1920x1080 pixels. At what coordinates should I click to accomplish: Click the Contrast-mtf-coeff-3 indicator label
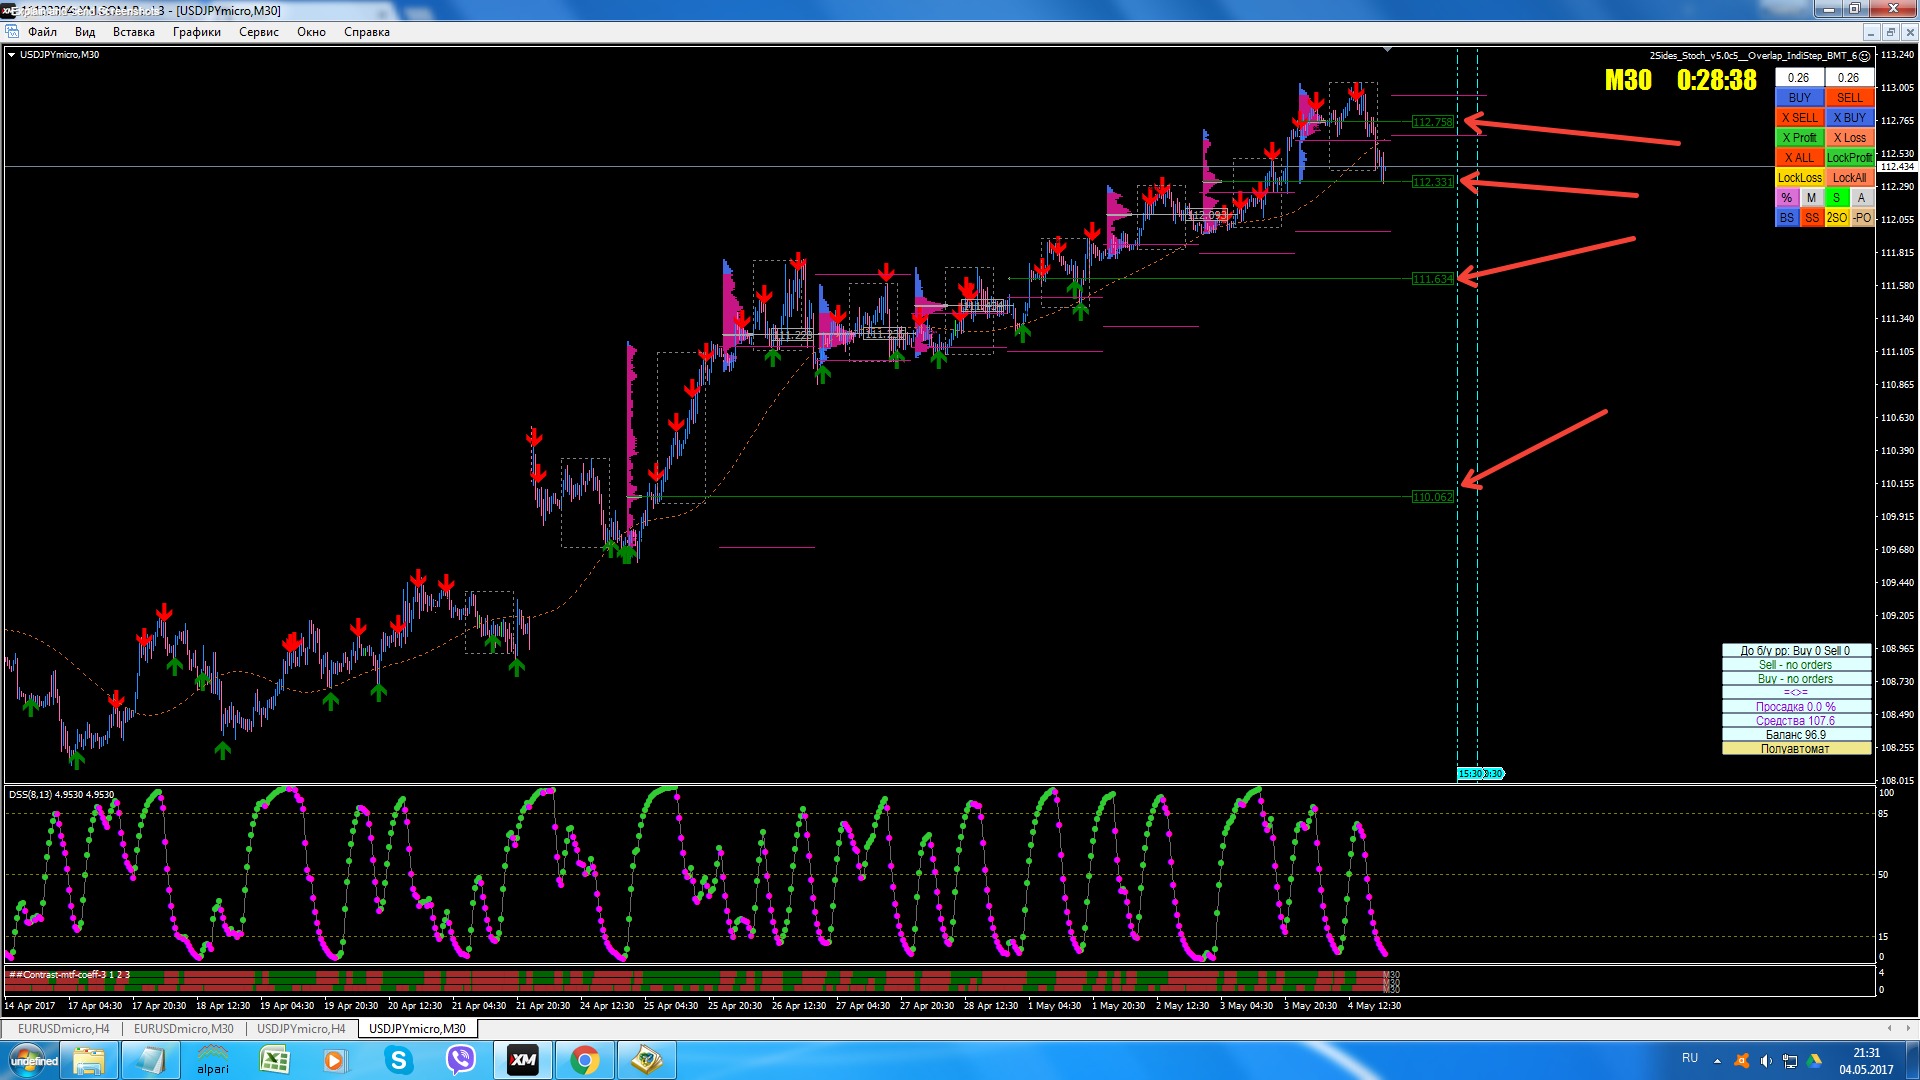(70, 975)
